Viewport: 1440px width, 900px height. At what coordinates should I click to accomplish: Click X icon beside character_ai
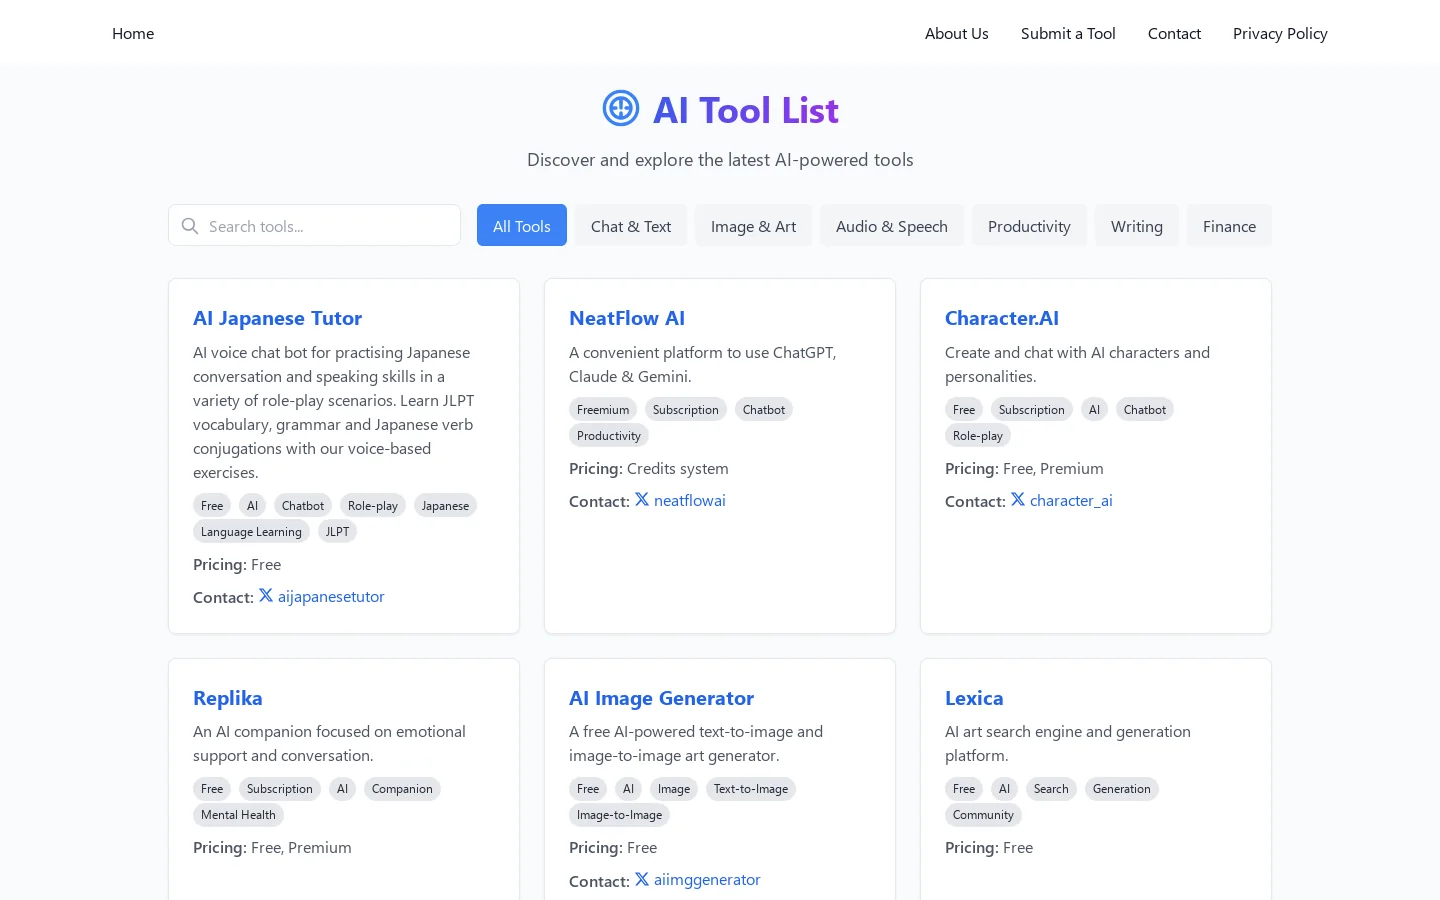click(1018, 499)
